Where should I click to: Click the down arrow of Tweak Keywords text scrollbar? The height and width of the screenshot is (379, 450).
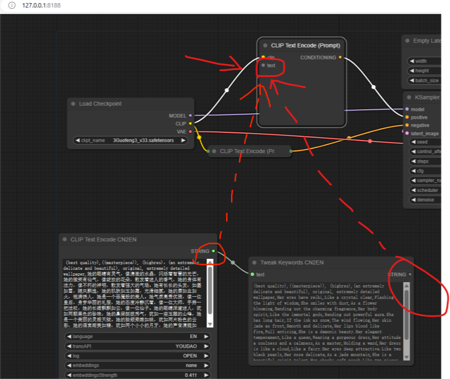coord(406,357)
